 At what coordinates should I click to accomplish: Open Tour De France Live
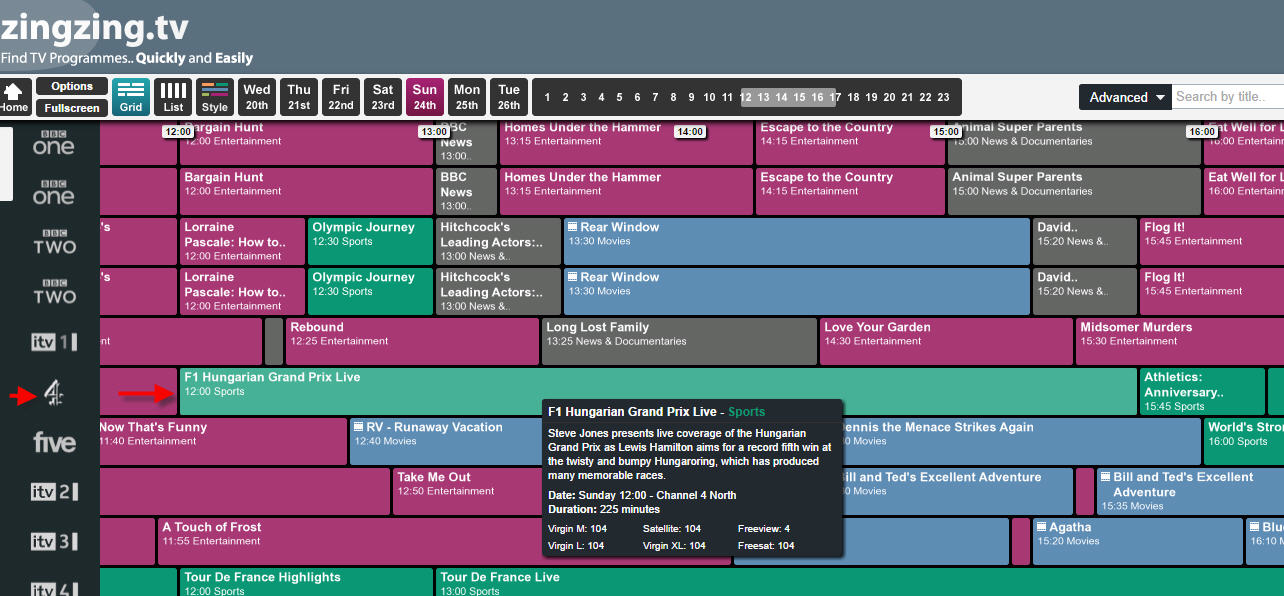[x=860, y=582]
